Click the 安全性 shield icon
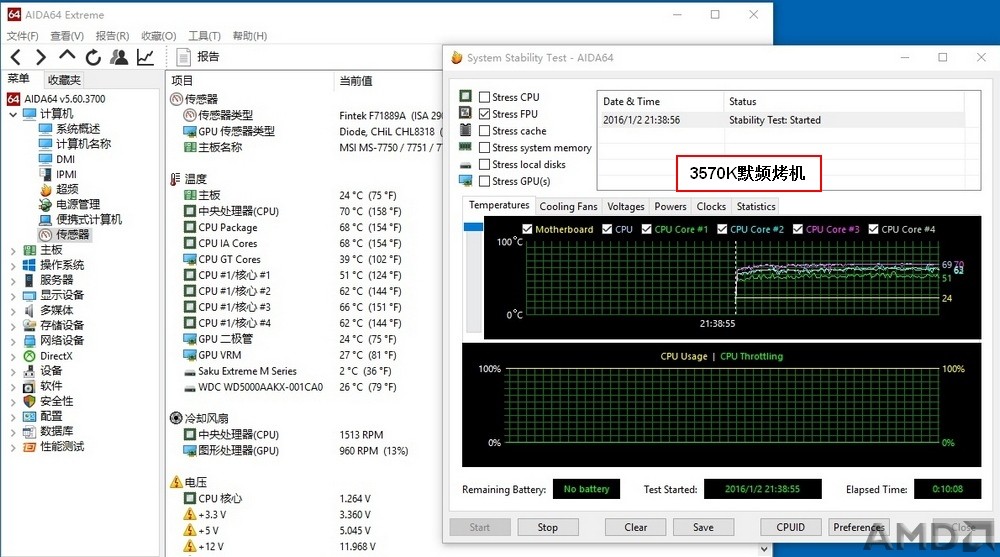Viewport: 1000px width, 557px height. pos(29,401)
